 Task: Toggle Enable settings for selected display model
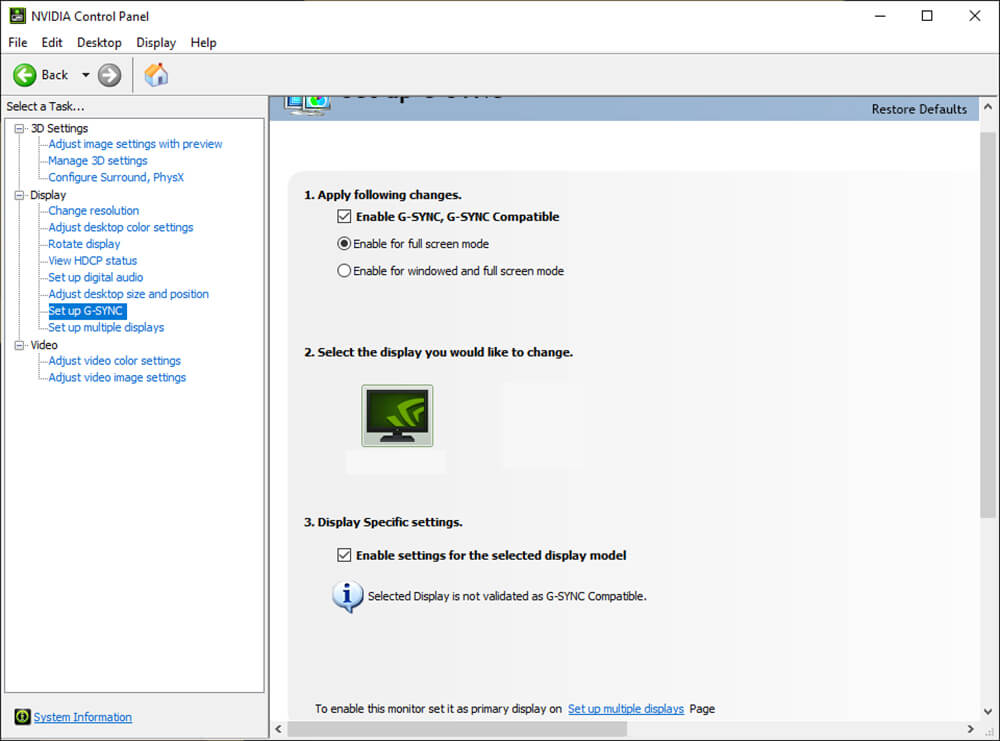click(344, 555)
